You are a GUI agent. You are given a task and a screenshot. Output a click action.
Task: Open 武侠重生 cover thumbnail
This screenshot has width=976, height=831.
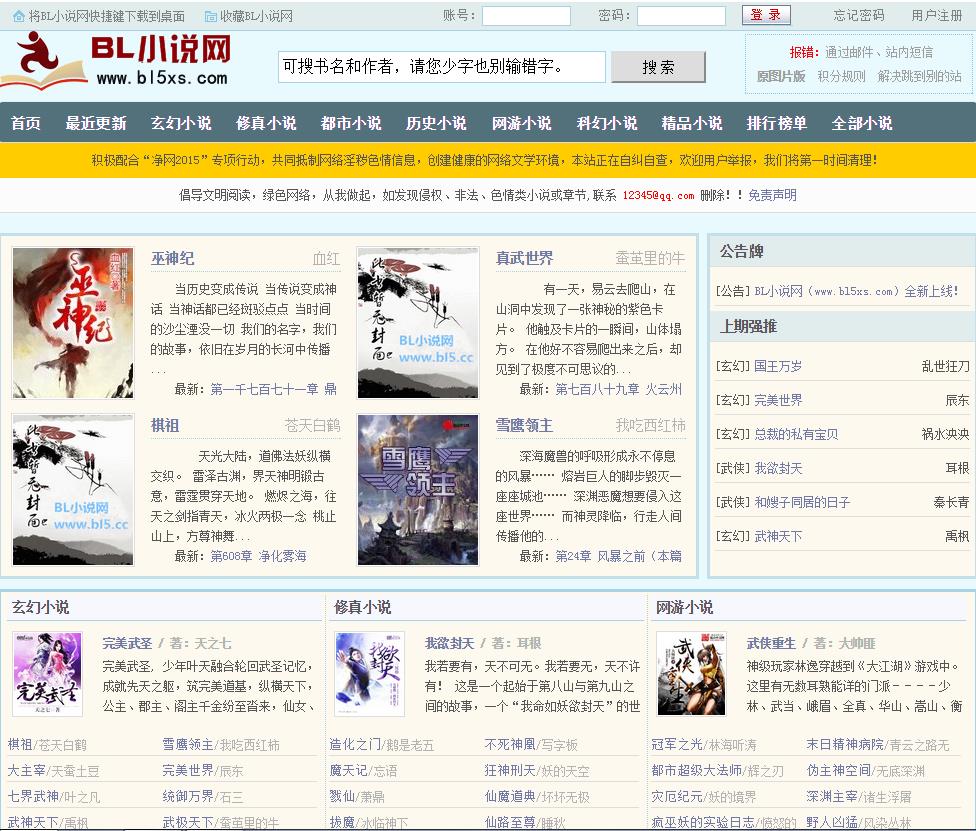[692, 674]
